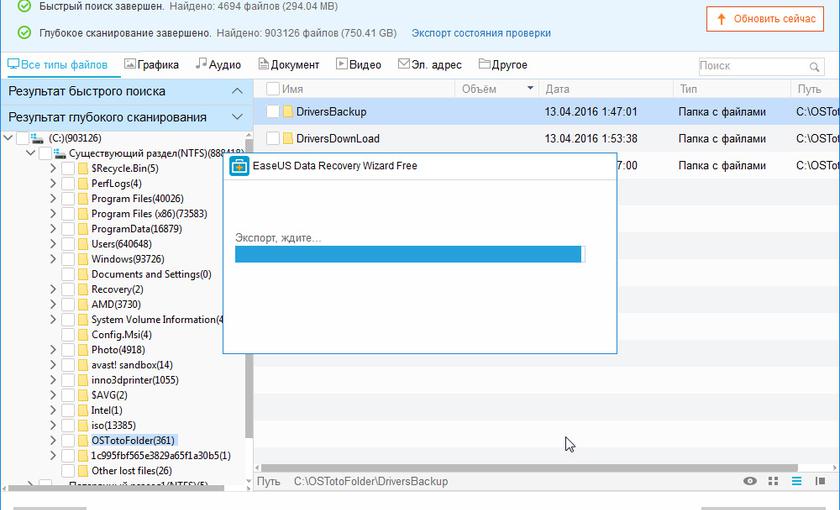Check the OSTotoFolder(361) checkbox
Screen dimensions: 840x510
(68, 440)
